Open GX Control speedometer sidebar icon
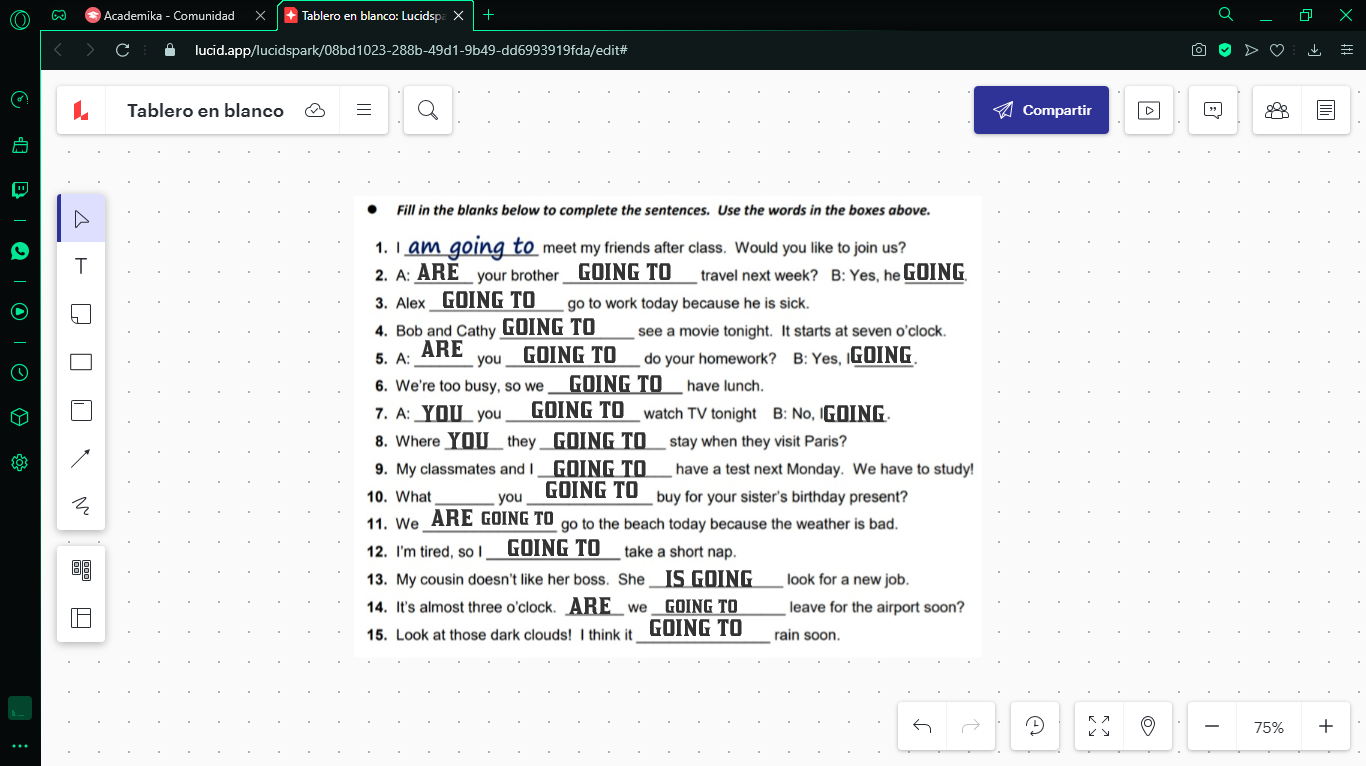 tap(20, 100)
